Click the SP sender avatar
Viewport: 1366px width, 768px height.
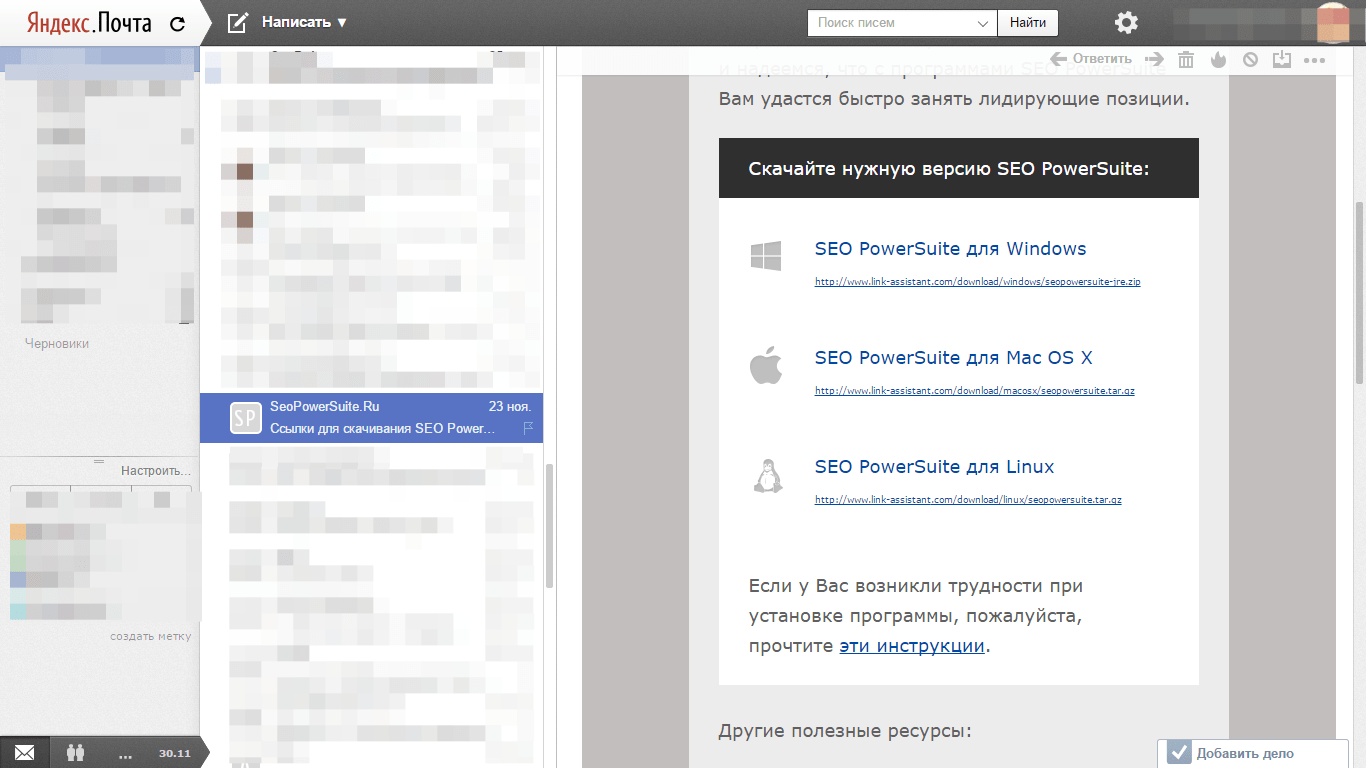[x=246, y=417]
